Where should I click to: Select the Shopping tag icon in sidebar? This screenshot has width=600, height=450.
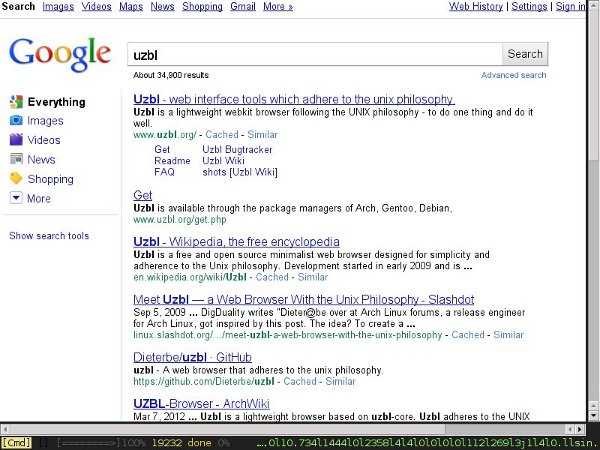(x=16, y=178)
